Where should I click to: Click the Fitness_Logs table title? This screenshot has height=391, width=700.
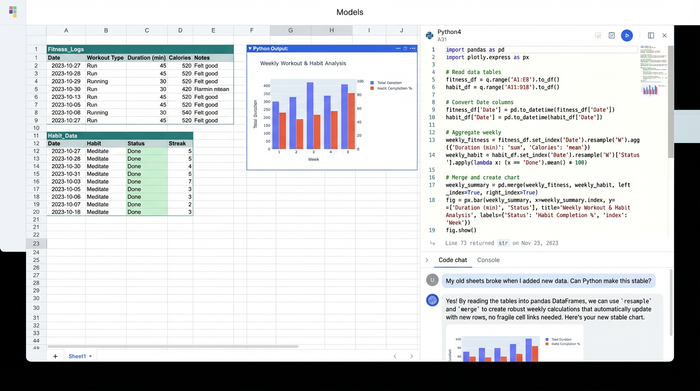pyautogui.click(x=66, y=49)
